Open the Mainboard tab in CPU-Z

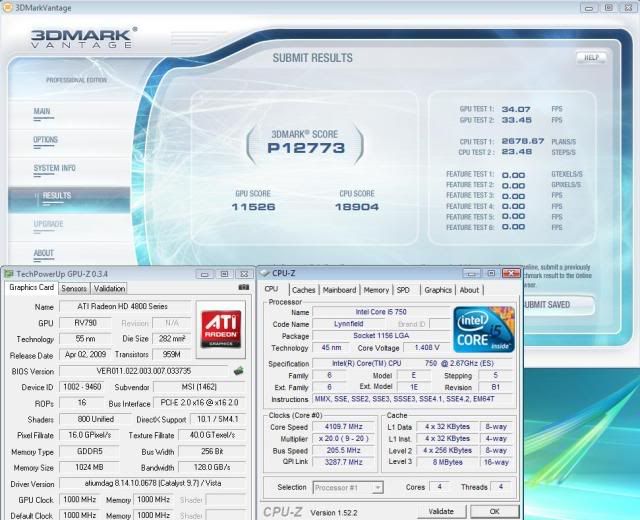pyautogui.click(x=339, y=290)
